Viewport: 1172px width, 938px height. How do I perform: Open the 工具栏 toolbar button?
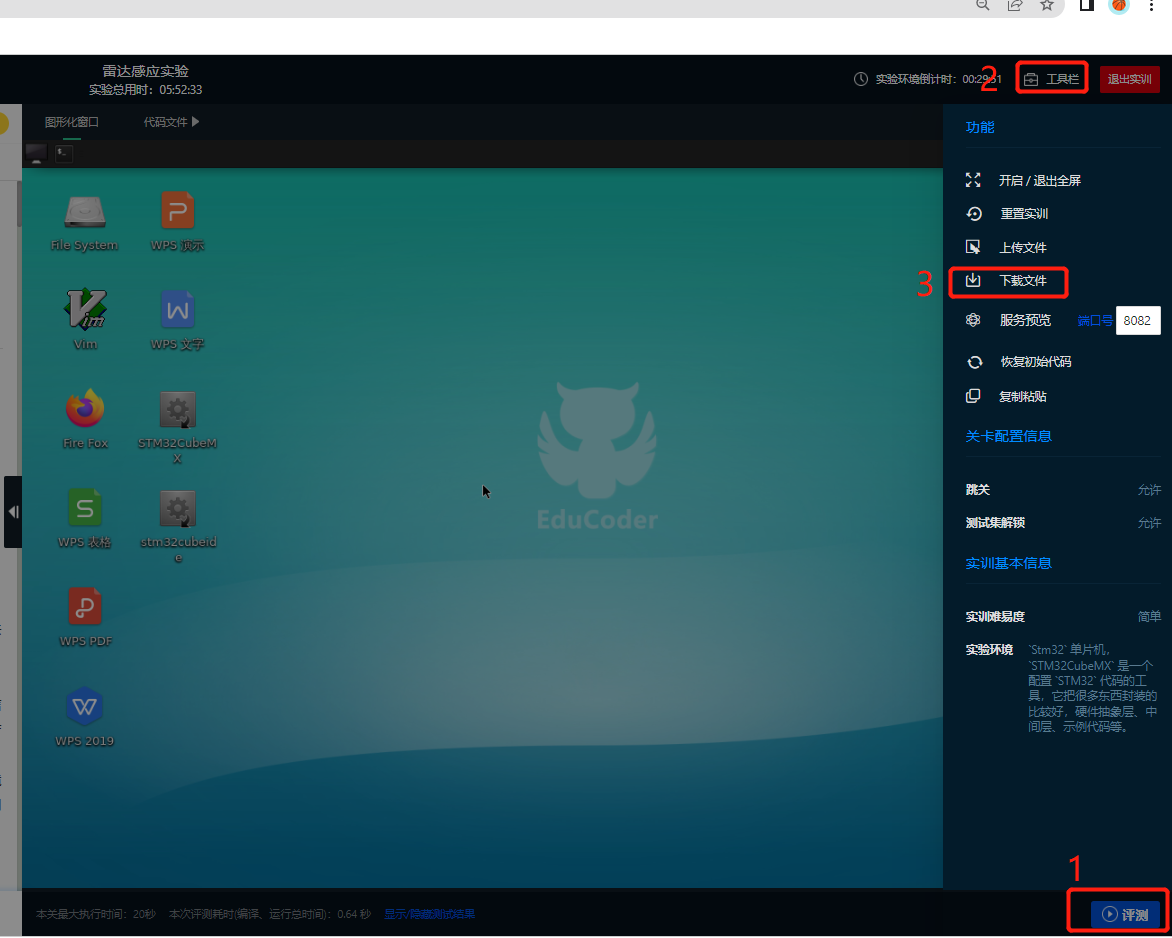[1052, 78]
